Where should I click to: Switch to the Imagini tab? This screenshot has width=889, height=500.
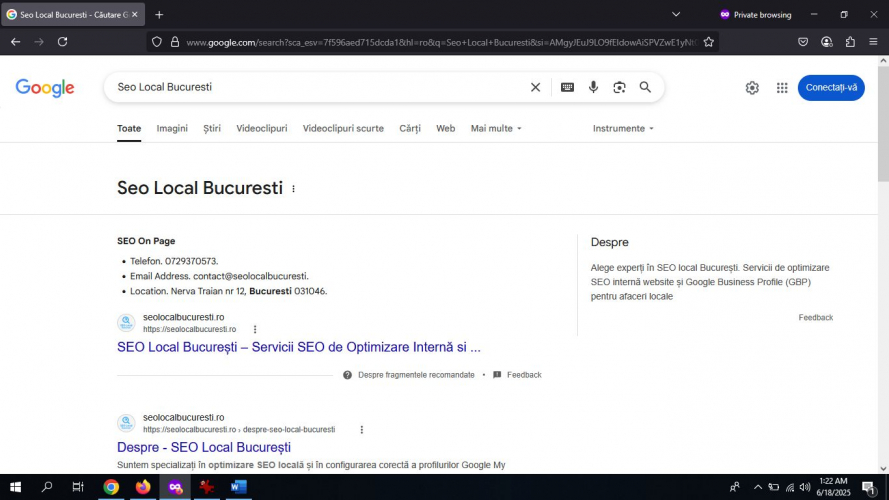click(172, 129)
